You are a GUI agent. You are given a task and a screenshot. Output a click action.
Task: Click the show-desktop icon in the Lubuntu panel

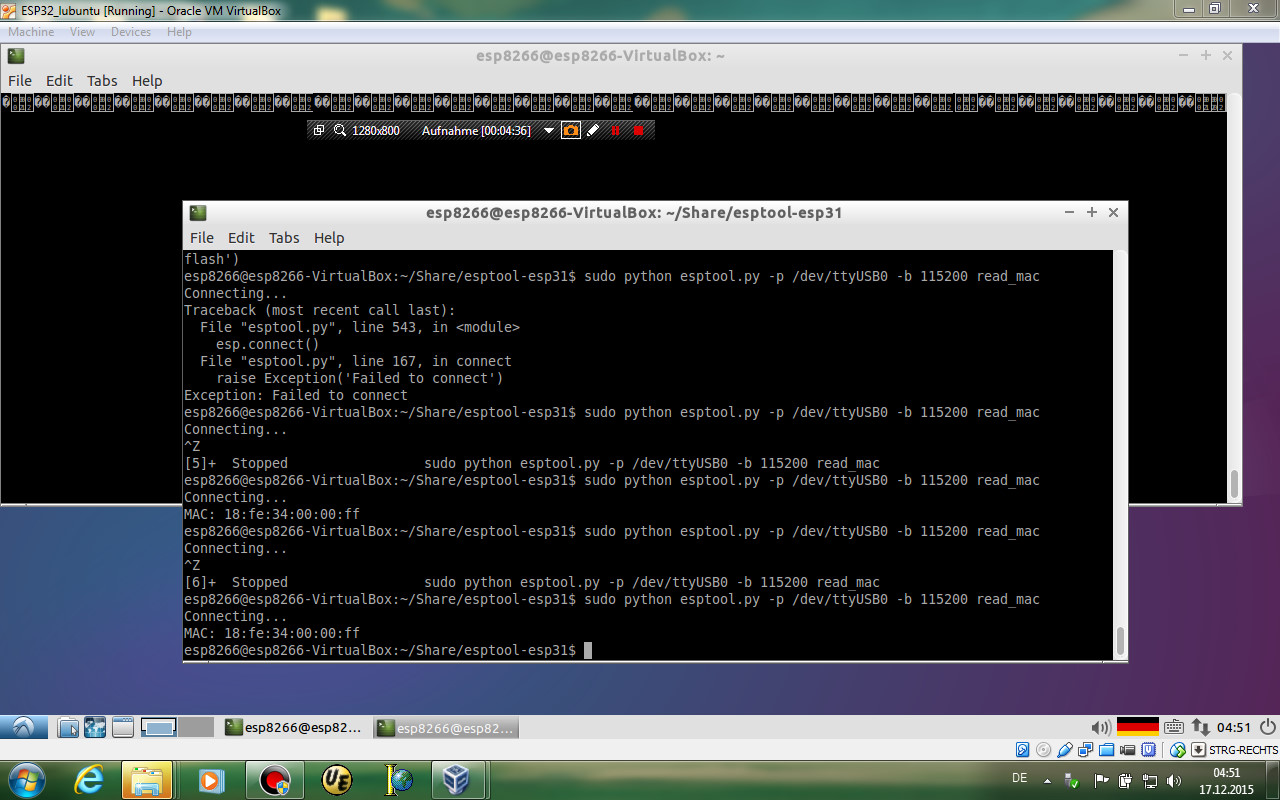coord(122,728)
